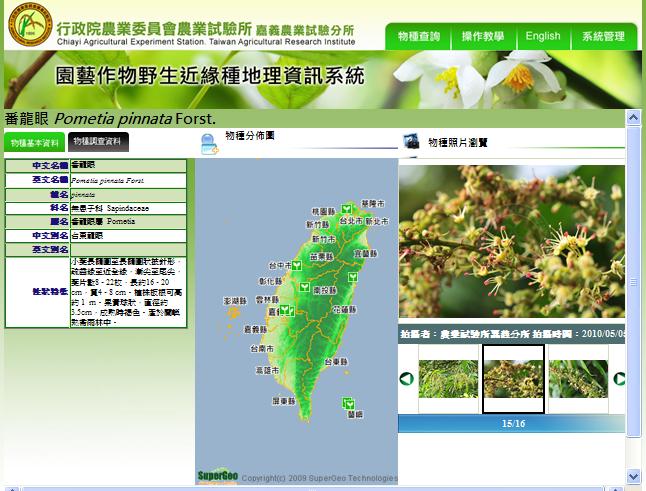
Task: Open the 操作教學 menu
Action: 482,37
